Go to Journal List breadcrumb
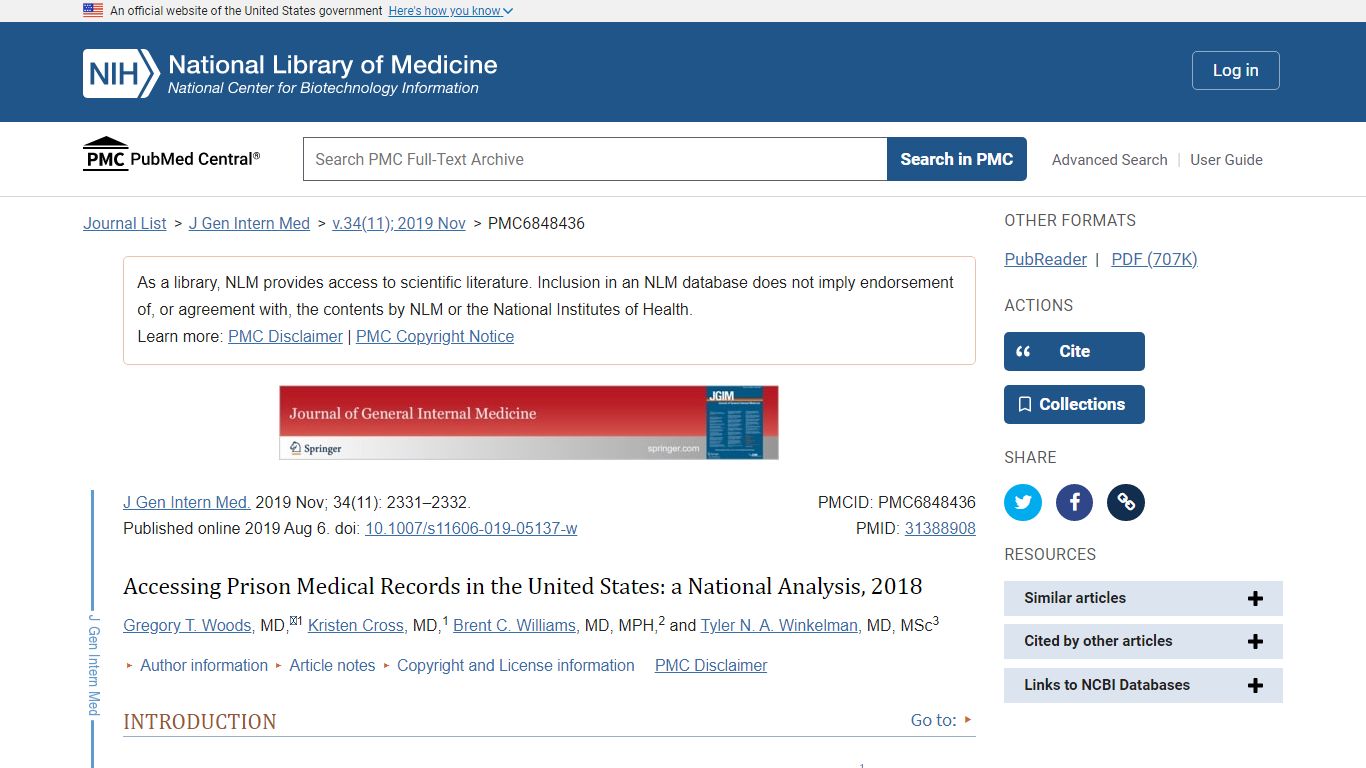 [x=125, y=223]
